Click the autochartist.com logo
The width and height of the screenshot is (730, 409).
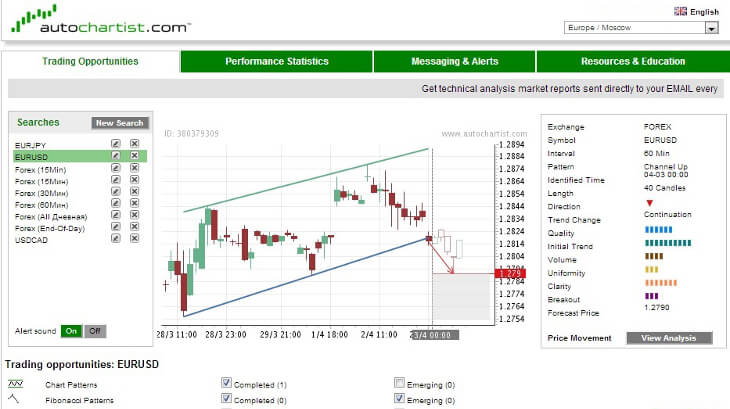[x=100, y=20]
